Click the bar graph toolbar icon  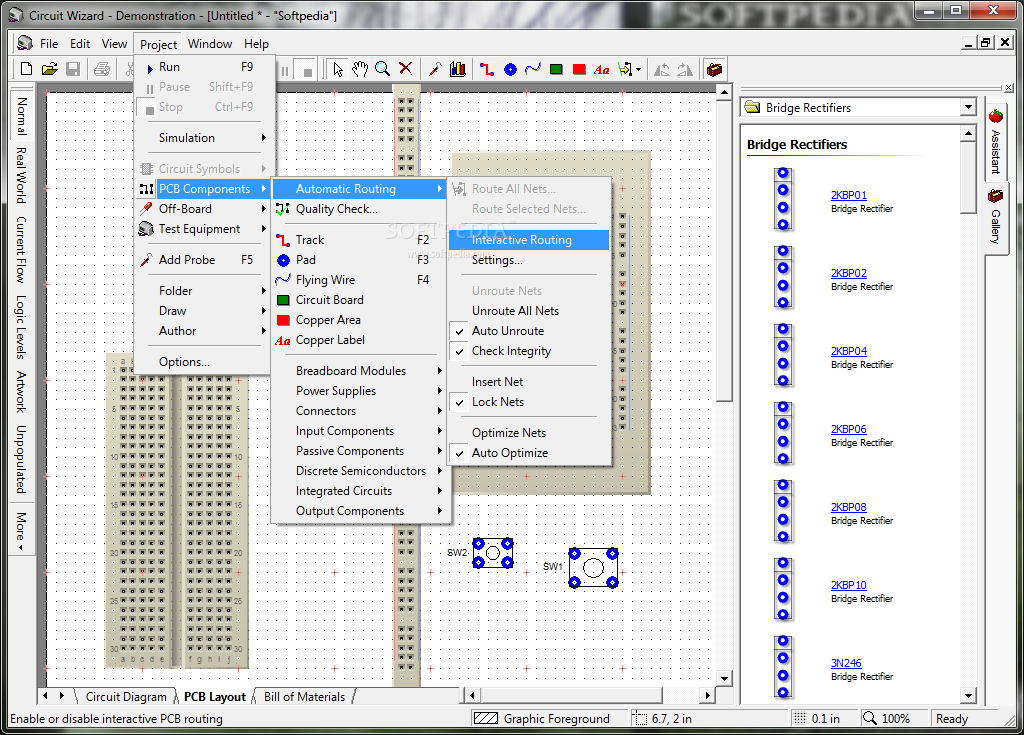coord(458,69)
